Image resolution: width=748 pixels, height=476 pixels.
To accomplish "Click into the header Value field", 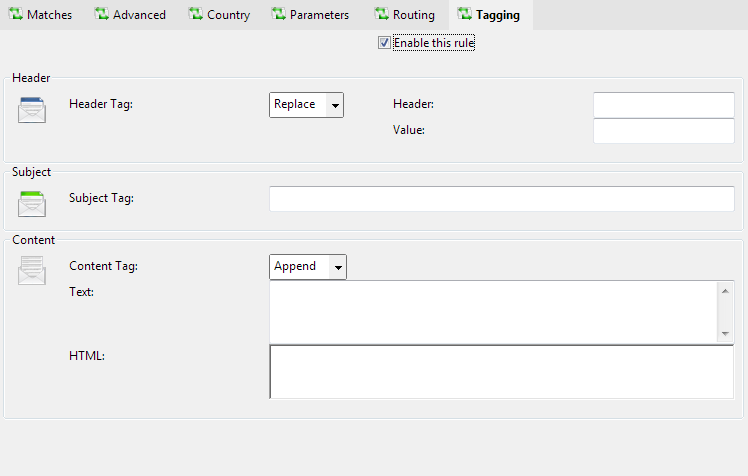I will coord(663,131).
